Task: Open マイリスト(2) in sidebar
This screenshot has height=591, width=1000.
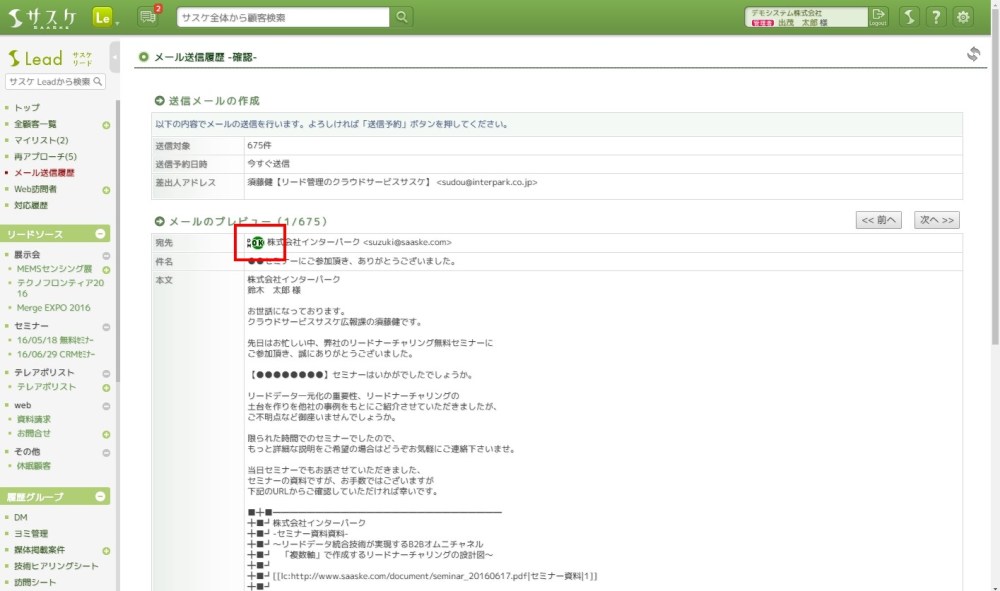Action: coord(41,140)
